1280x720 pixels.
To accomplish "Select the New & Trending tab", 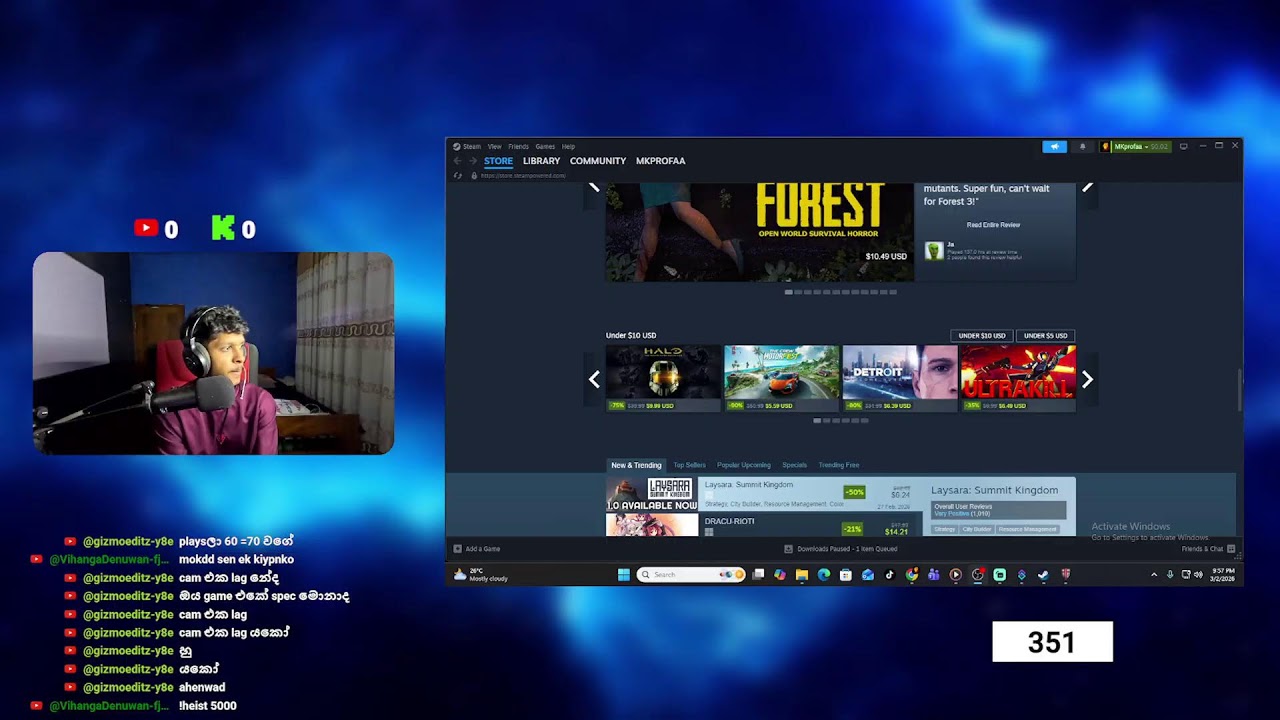I will pyautogui.click(x=636, y=465).
